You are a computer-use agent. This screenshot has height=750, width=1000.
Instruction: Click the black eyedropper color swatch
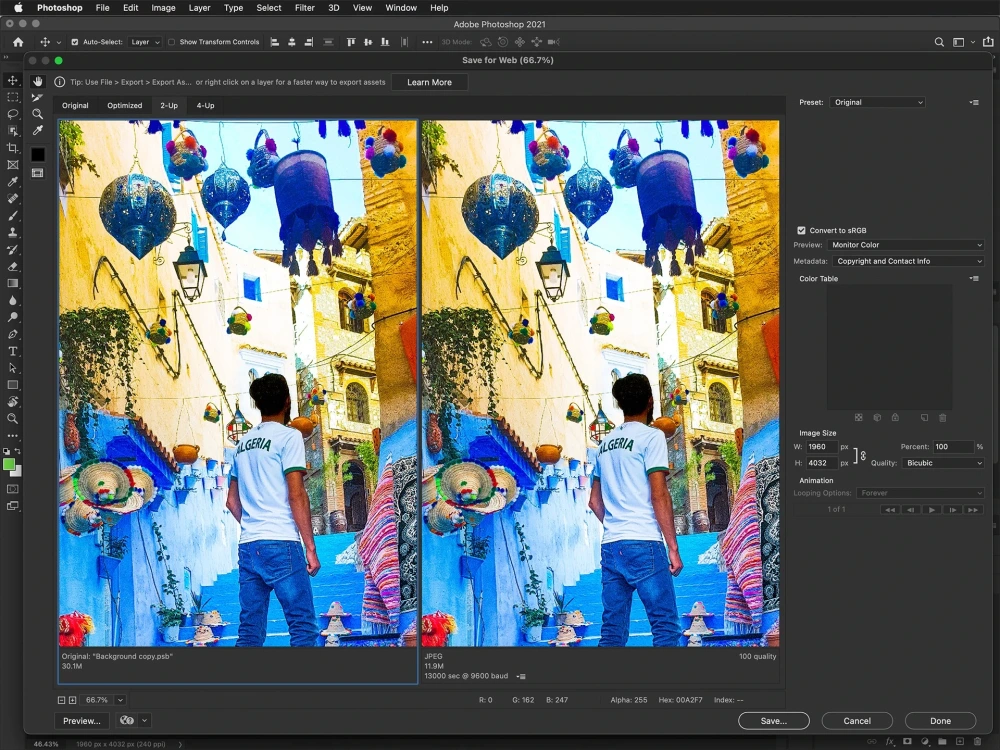tap(38, 154)
